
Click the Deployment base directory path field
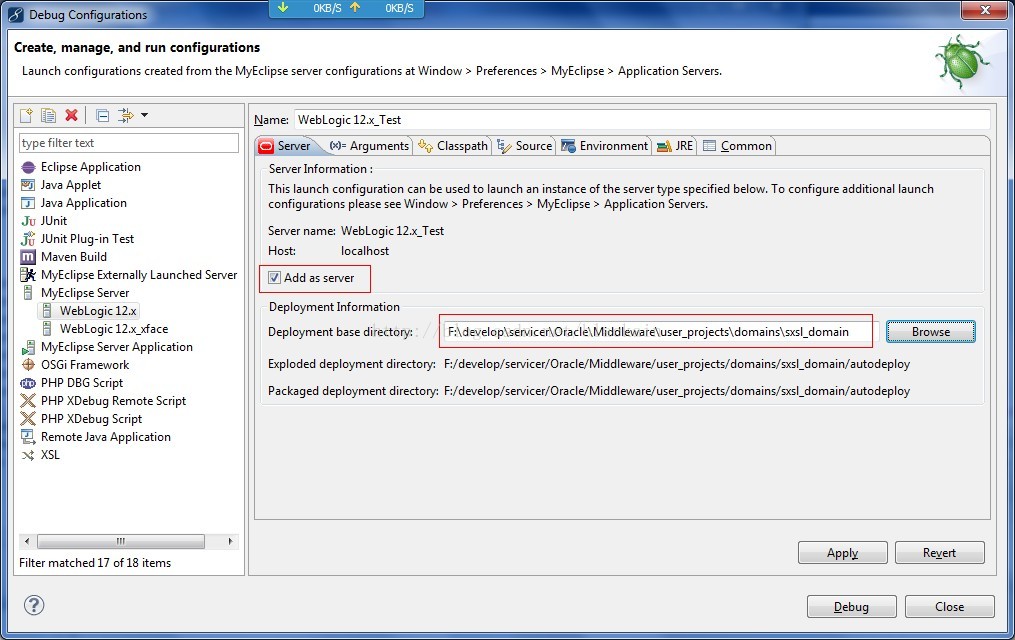pyautogui.click(x=658, y=332)
